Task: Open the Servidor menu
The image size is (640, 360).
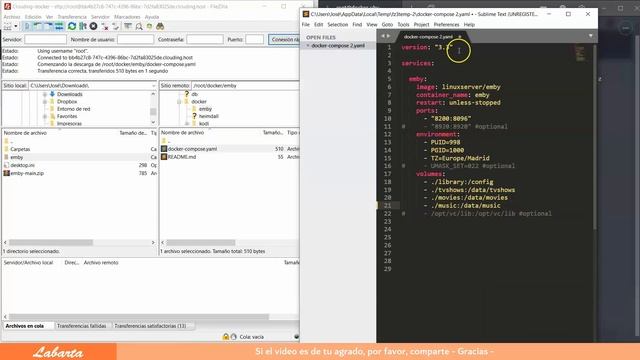Action: pyautogui.click(x=100, y=17)
